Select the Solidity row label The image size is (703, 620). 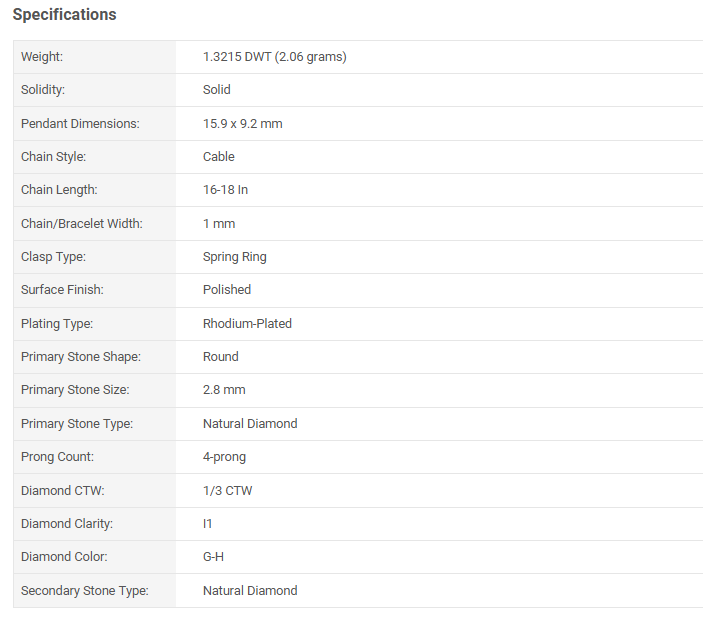click(x=43, y=90)
